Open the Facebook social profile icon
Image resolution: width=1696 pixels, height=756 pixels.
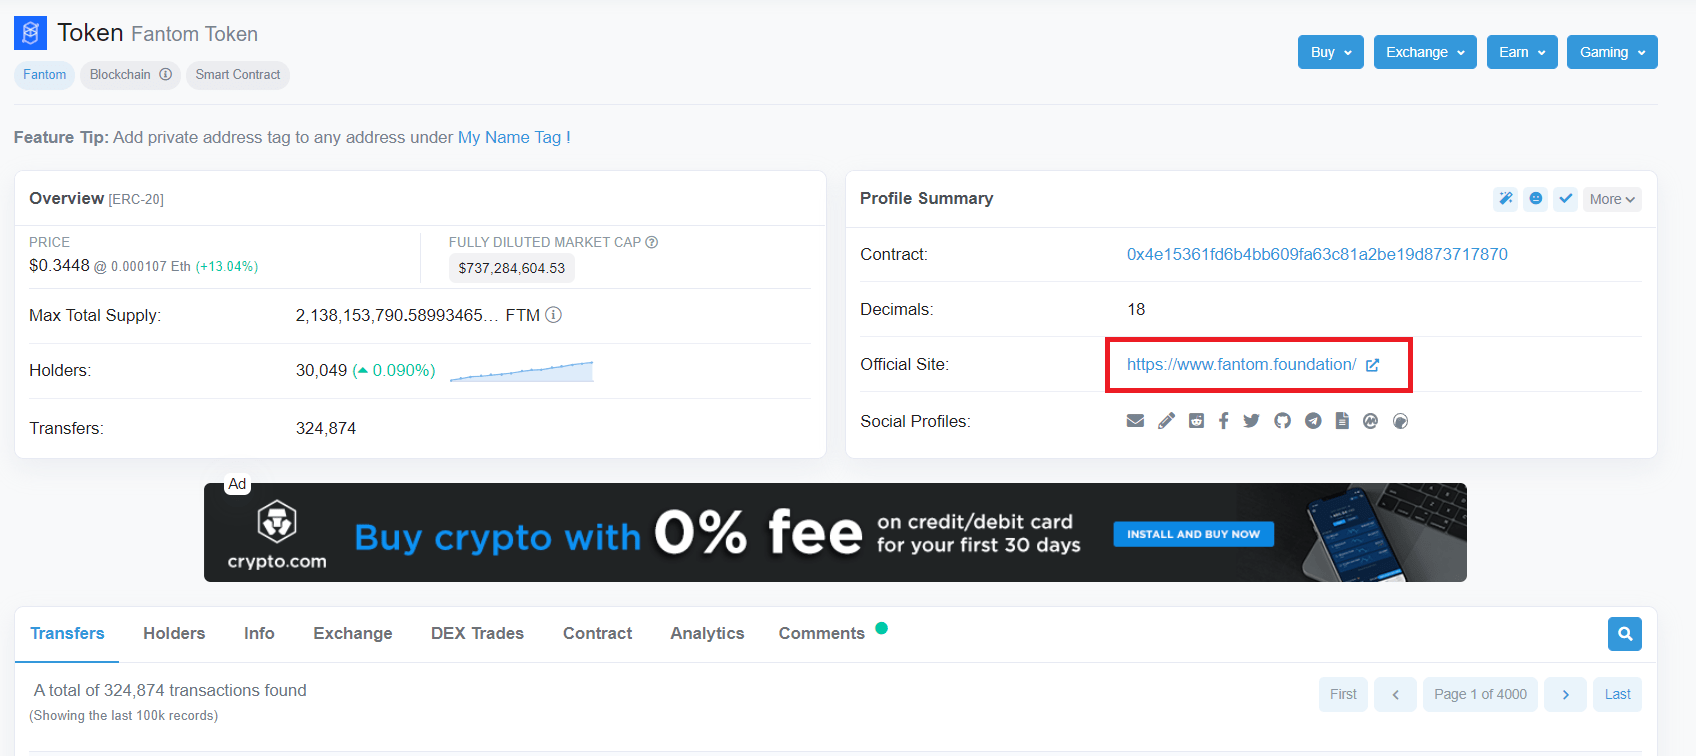(1223, 421)
